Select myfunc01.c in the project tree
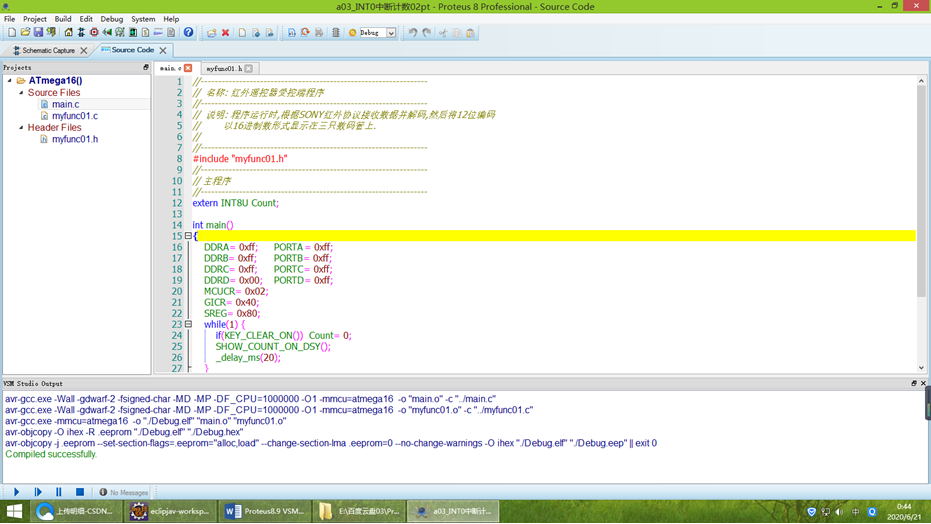Viewport: 931px width, 524px height. point(75,116)
